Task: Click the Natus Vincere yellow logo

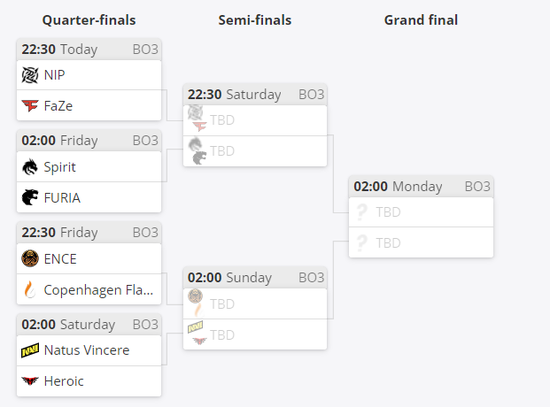Action: [30, 350]
